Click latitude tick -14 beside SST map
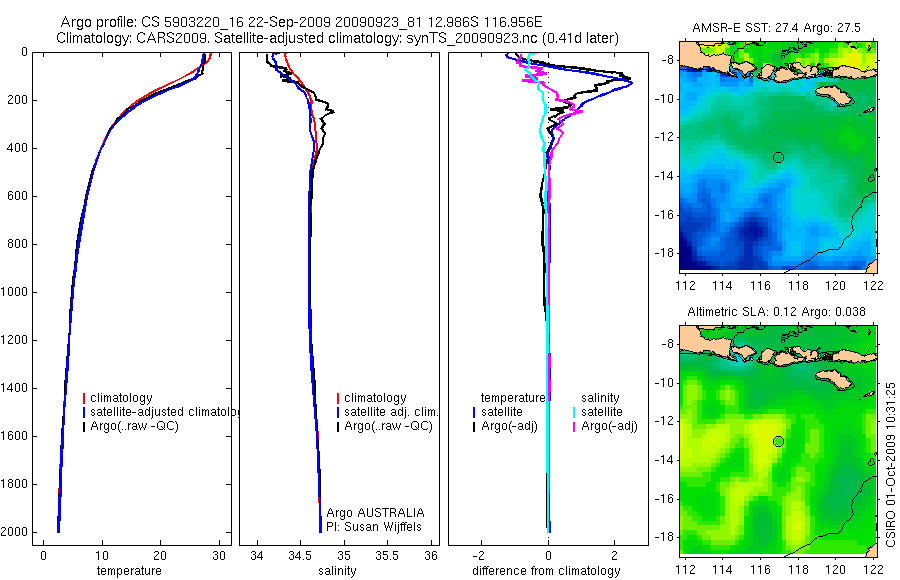The width and height of the screenshot is (900, 580). (664, 176)
